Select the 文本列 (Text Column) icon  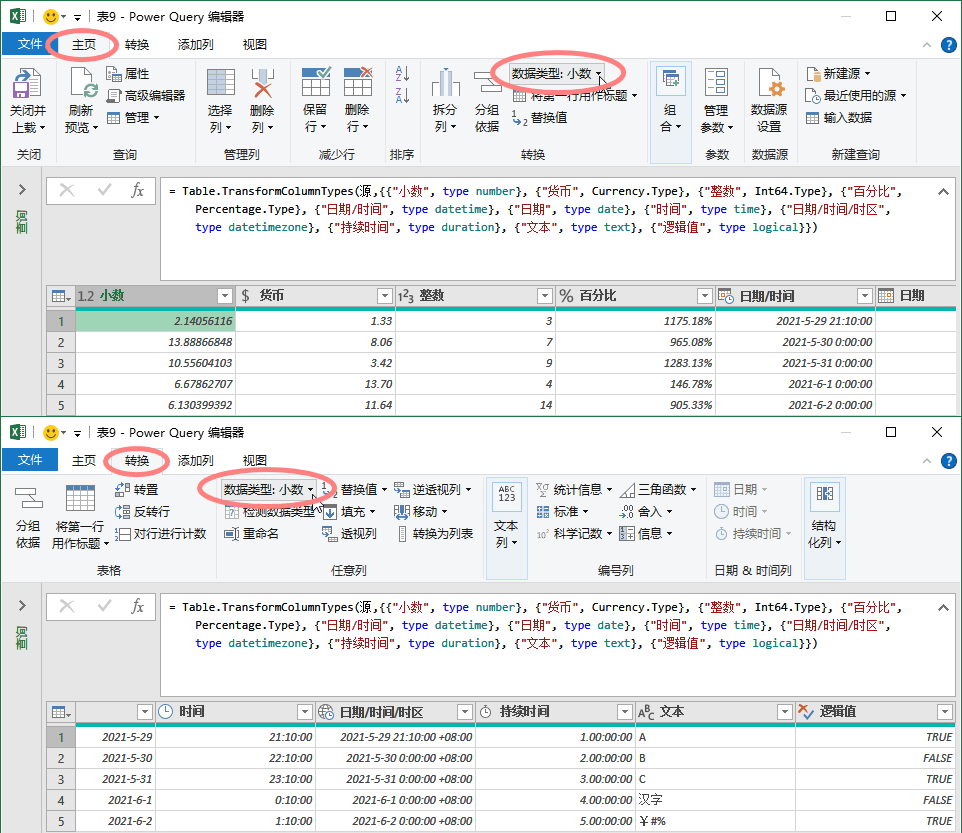pos(505,510)
